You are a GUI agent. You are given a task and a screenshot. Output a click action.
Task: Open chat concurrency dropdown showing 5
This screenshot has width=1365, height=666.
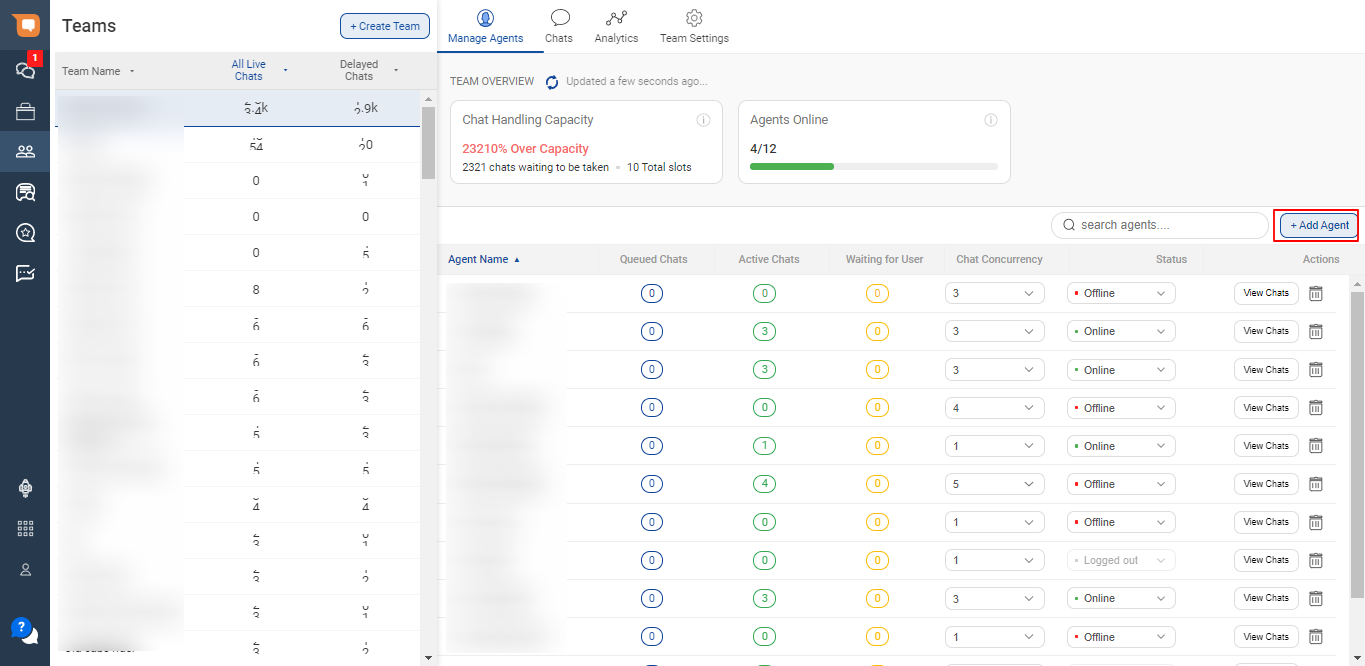click(x=994, y=484)
